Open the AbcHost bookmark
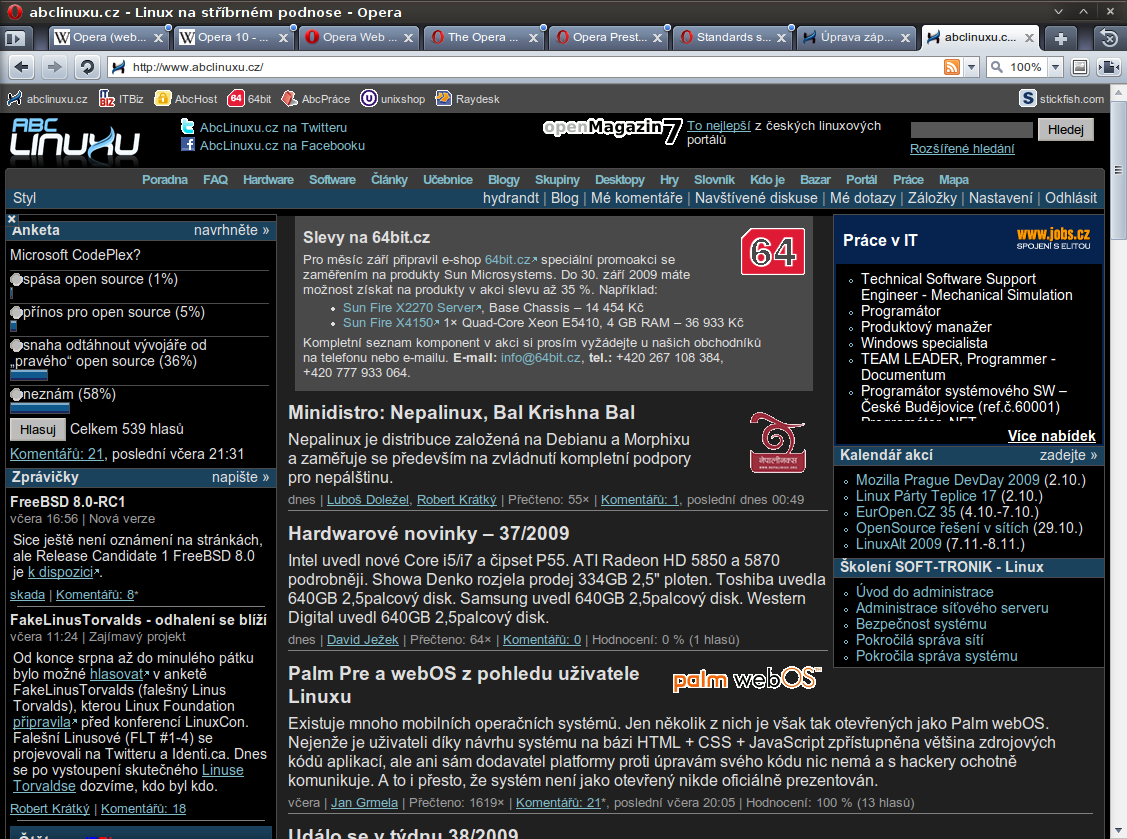Image resolution: width=1127 pixels, height=839 pixels. pyautogui.click(x=186, y=99)
